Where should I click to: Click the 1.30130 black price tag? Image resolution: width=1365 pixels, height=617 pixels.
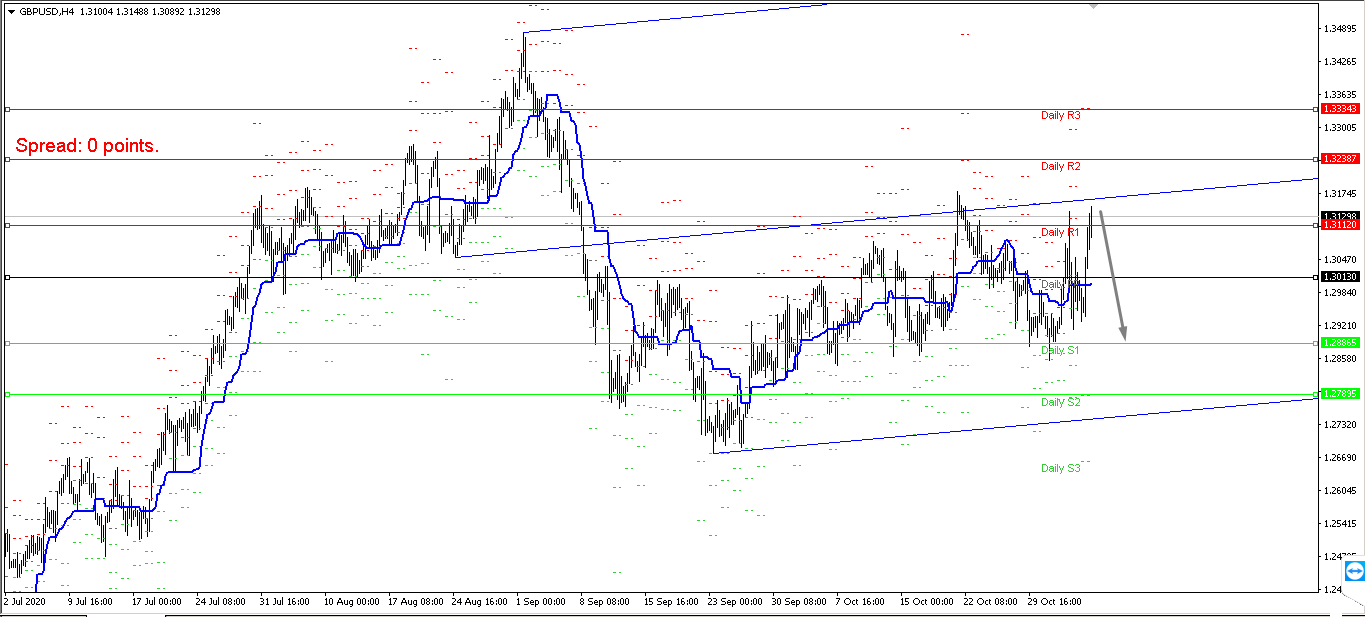[x=1339, y=277]
